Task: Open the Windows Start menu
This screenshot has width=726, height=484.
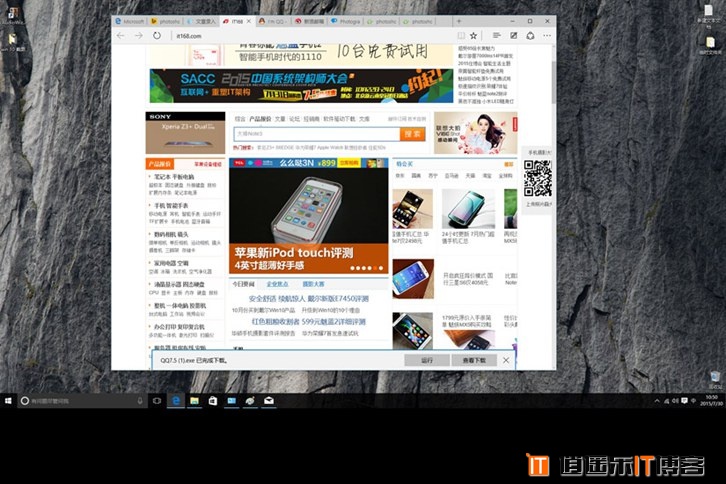Action: point(8,401)
